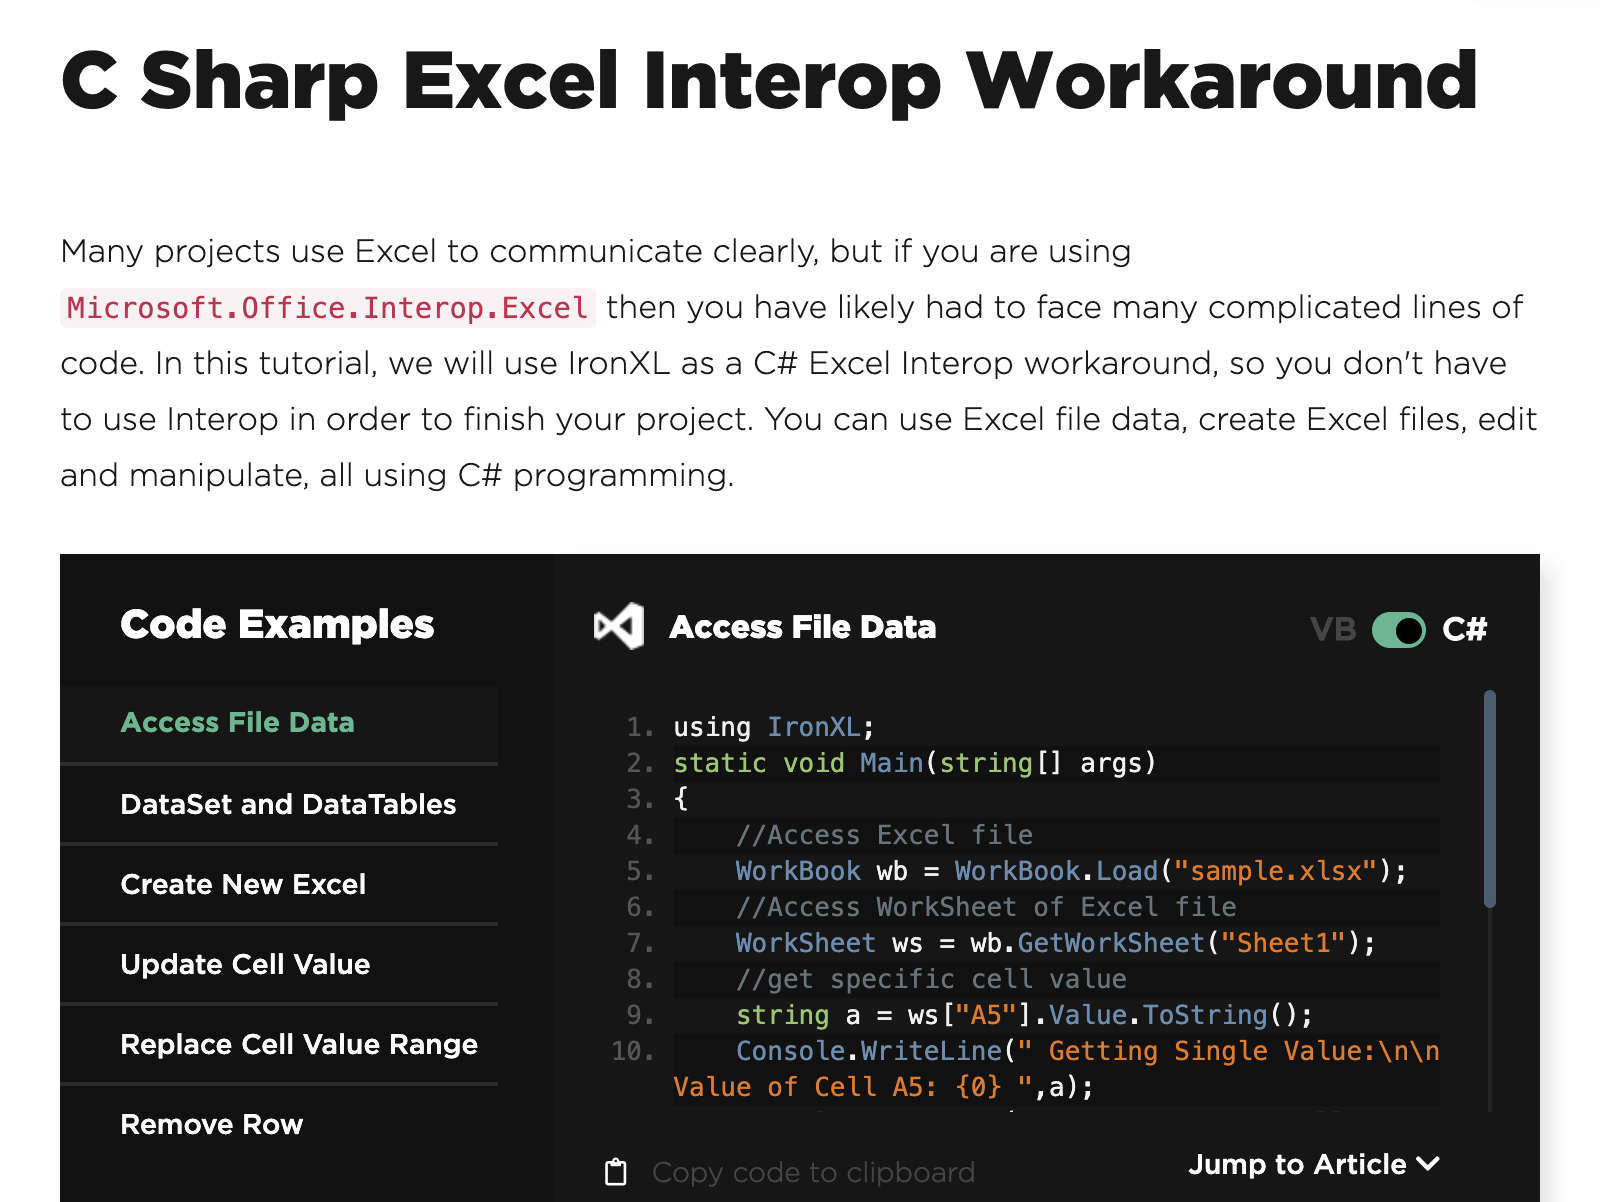Image resolution: width=1600 pixels, height=1202 pixels.
Task: Select C# language label
Action: [x=1465, y=630]
